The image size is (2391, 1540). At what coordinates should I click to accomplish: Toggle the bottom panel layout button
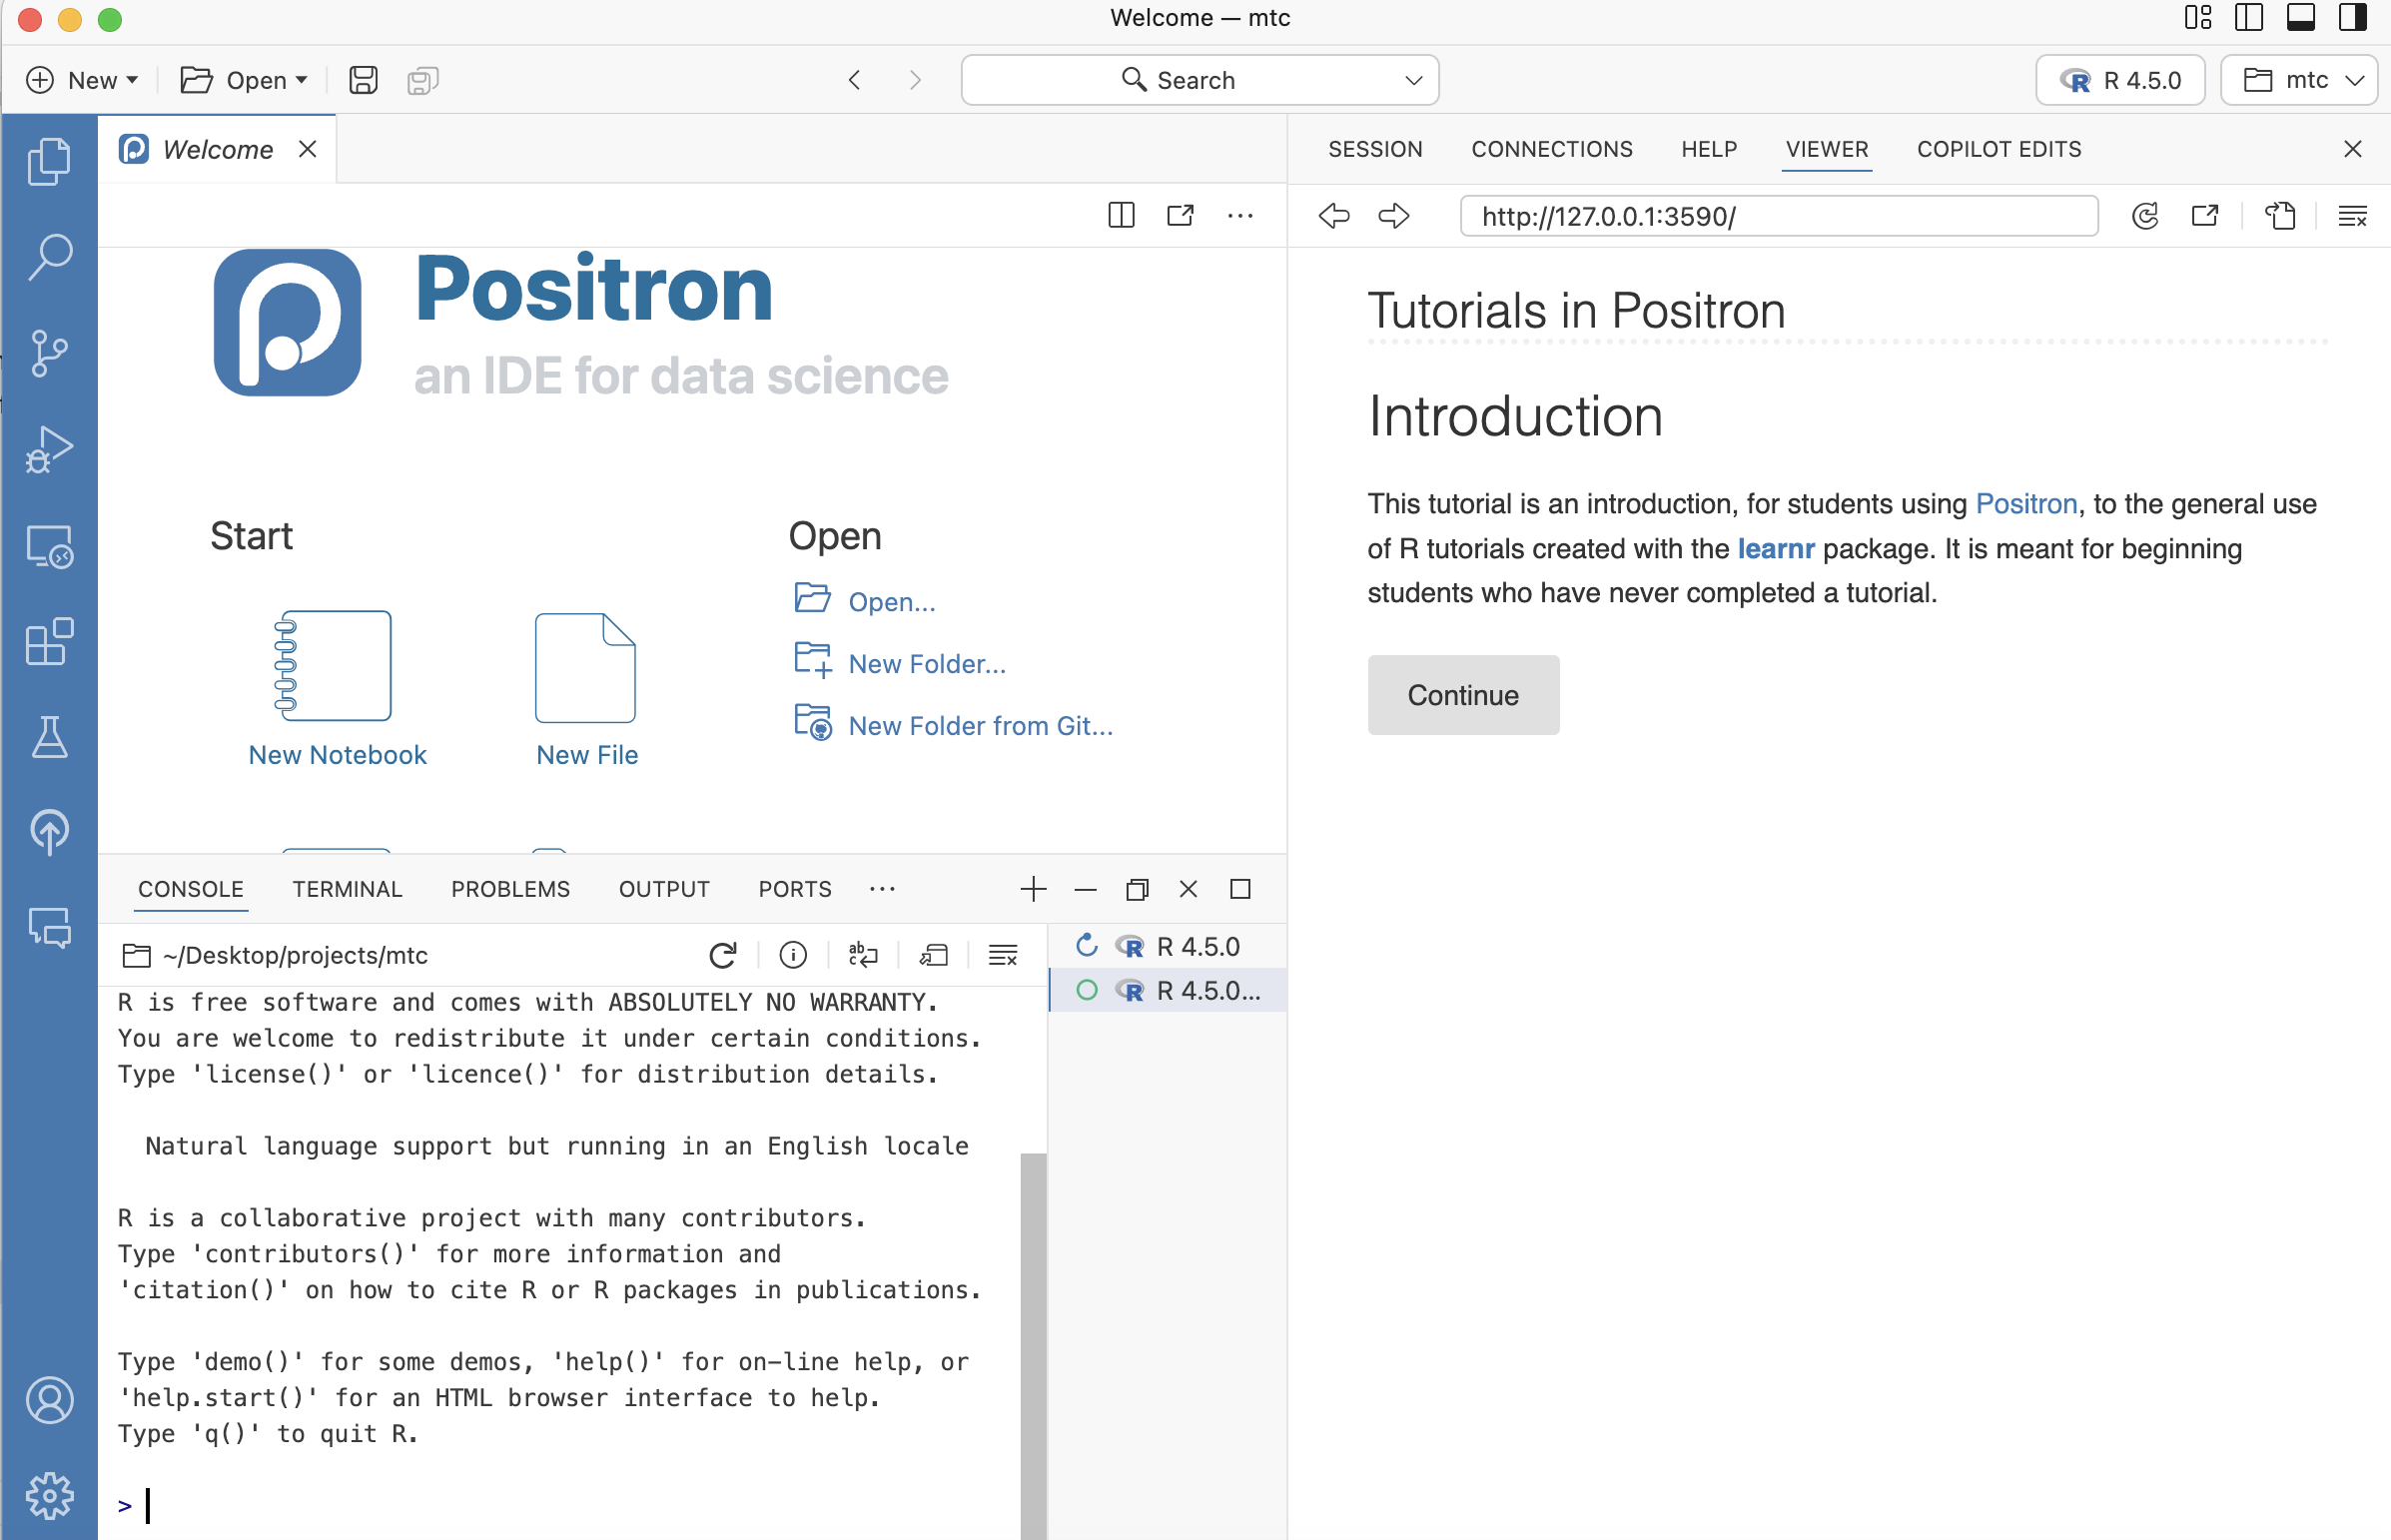(x=2300, y=18)
